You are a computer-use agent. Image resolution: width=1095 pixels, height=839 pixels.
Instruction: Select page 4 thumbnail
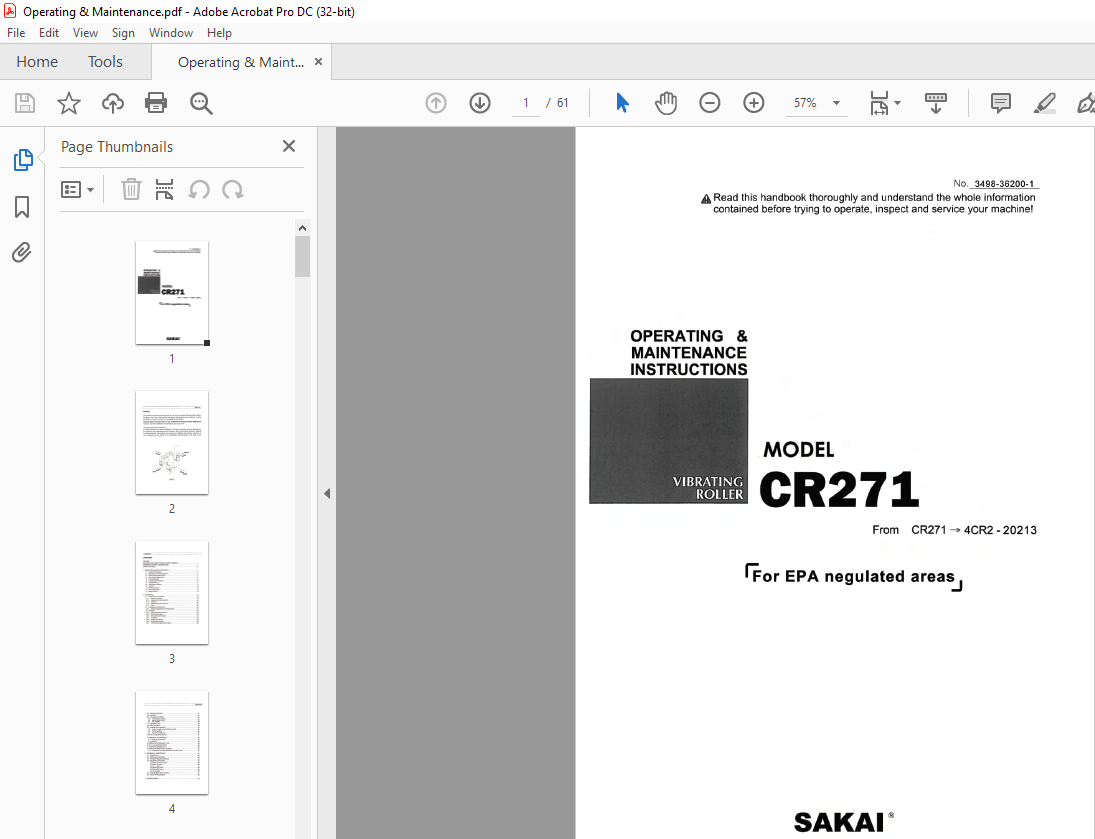tap(172, 743)
